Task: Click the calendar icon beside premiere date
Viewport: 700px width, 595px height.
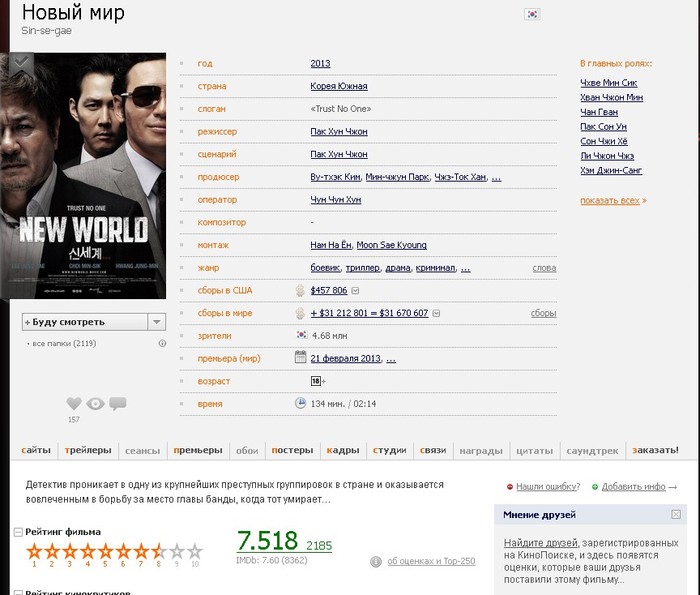Action: [300, 357]
